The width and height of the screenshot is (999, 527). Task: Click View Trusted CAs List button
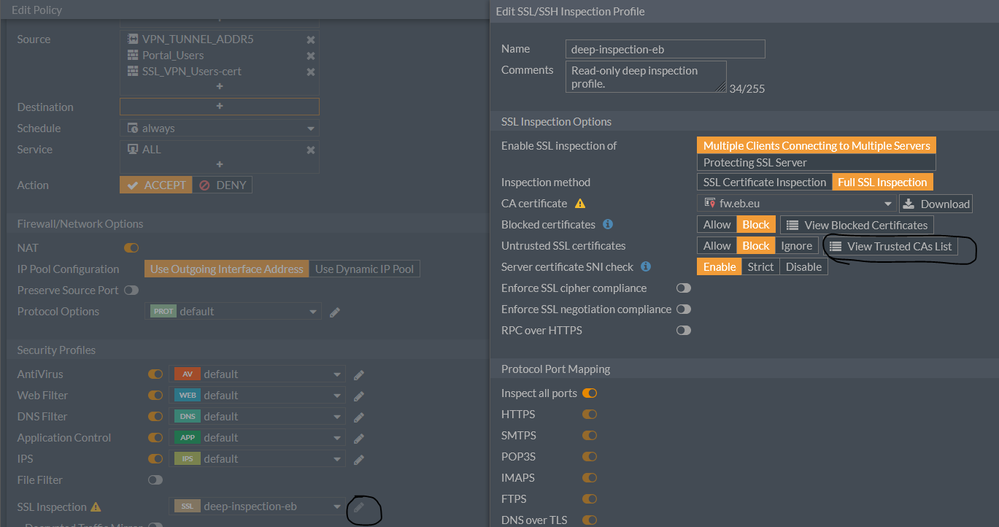coord(889,246)
